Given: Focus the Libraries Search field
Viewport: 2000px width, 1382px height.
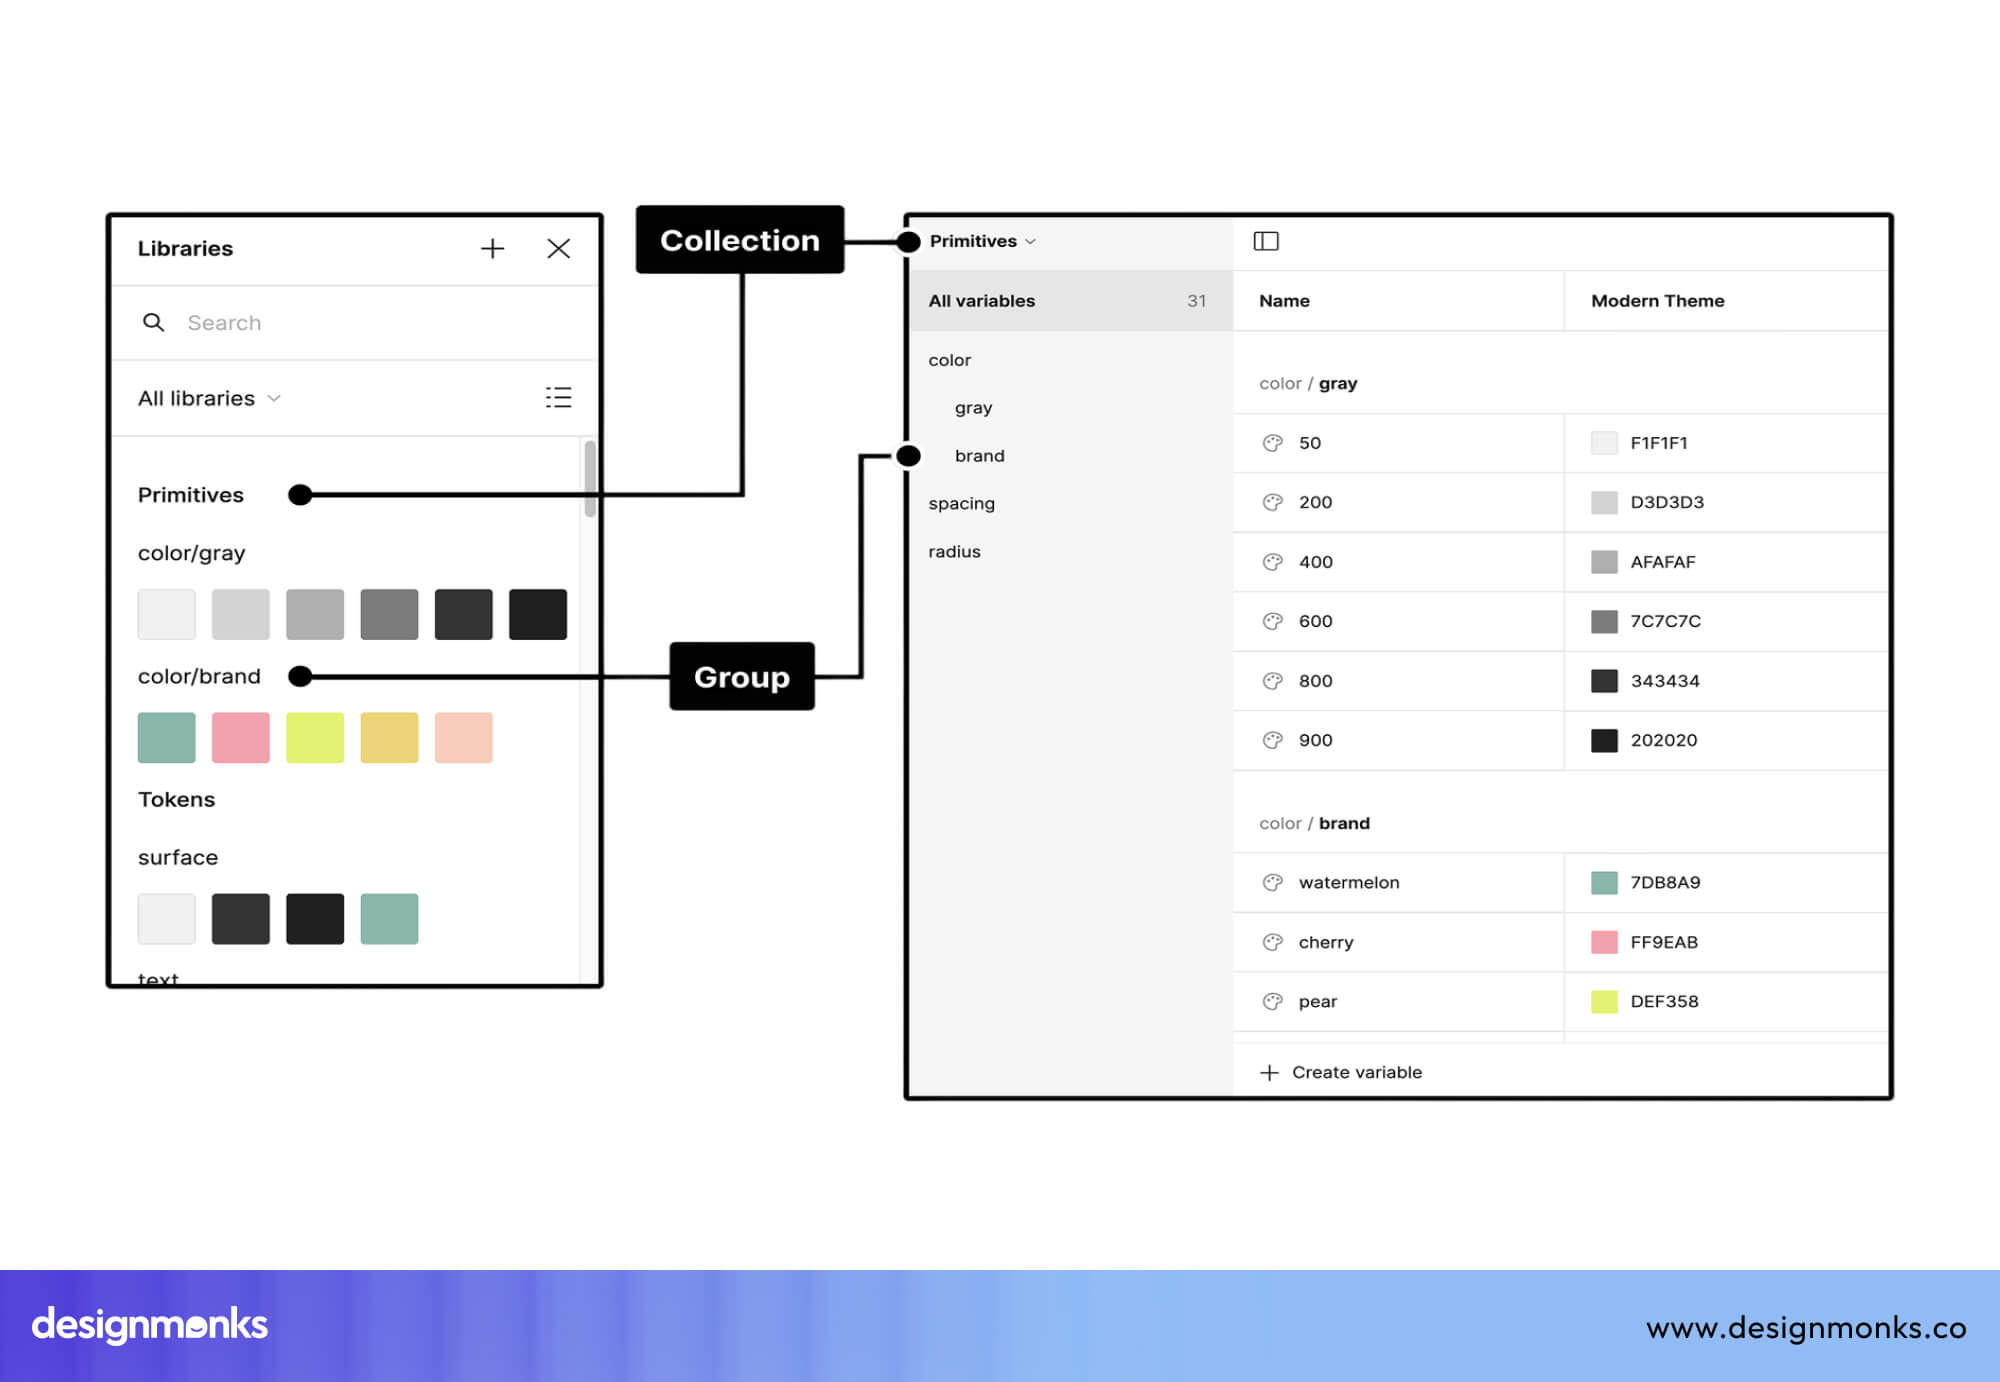Looking at the screenshot, I should click(x=355, y=322).
